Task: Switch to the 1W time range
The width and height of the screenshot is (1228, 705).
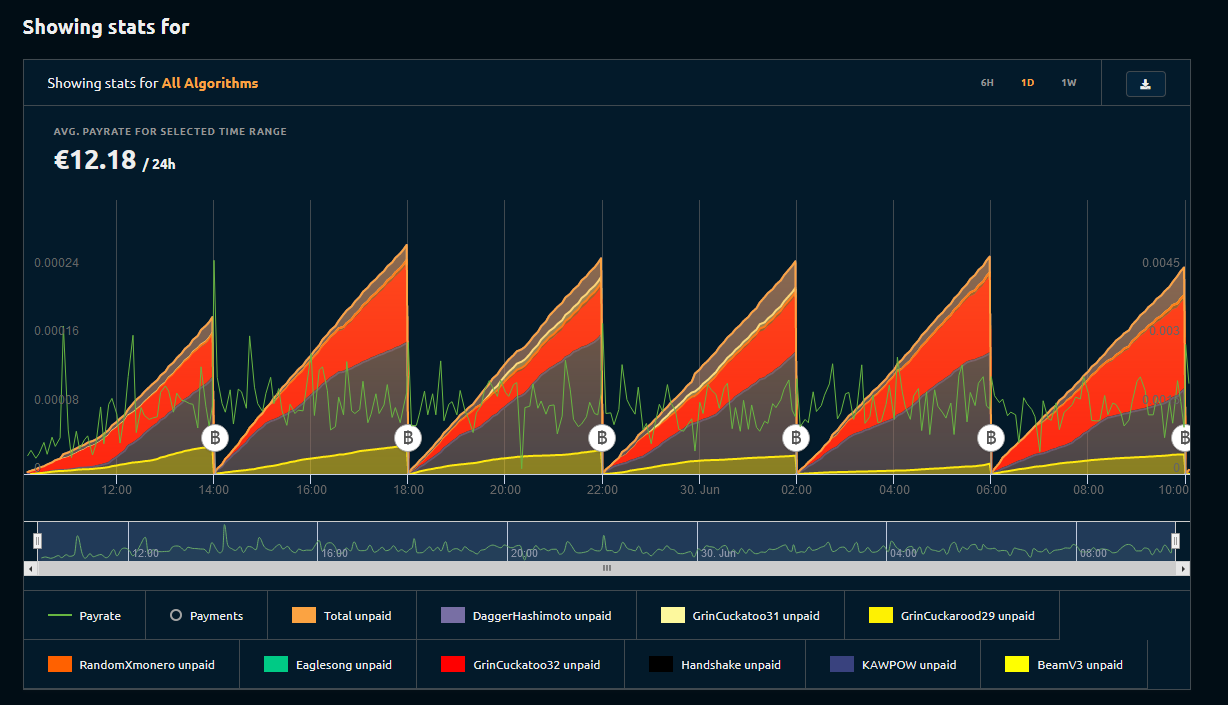Action: (x=1068, y=83)
